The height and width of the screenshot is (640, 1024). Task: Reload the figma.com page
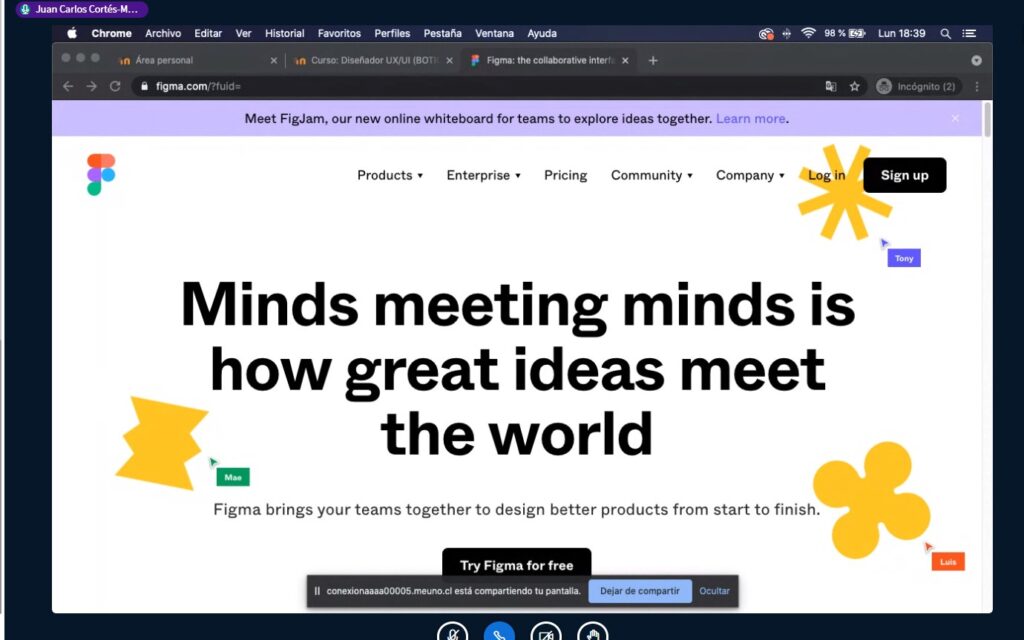[x=115, y=86]
